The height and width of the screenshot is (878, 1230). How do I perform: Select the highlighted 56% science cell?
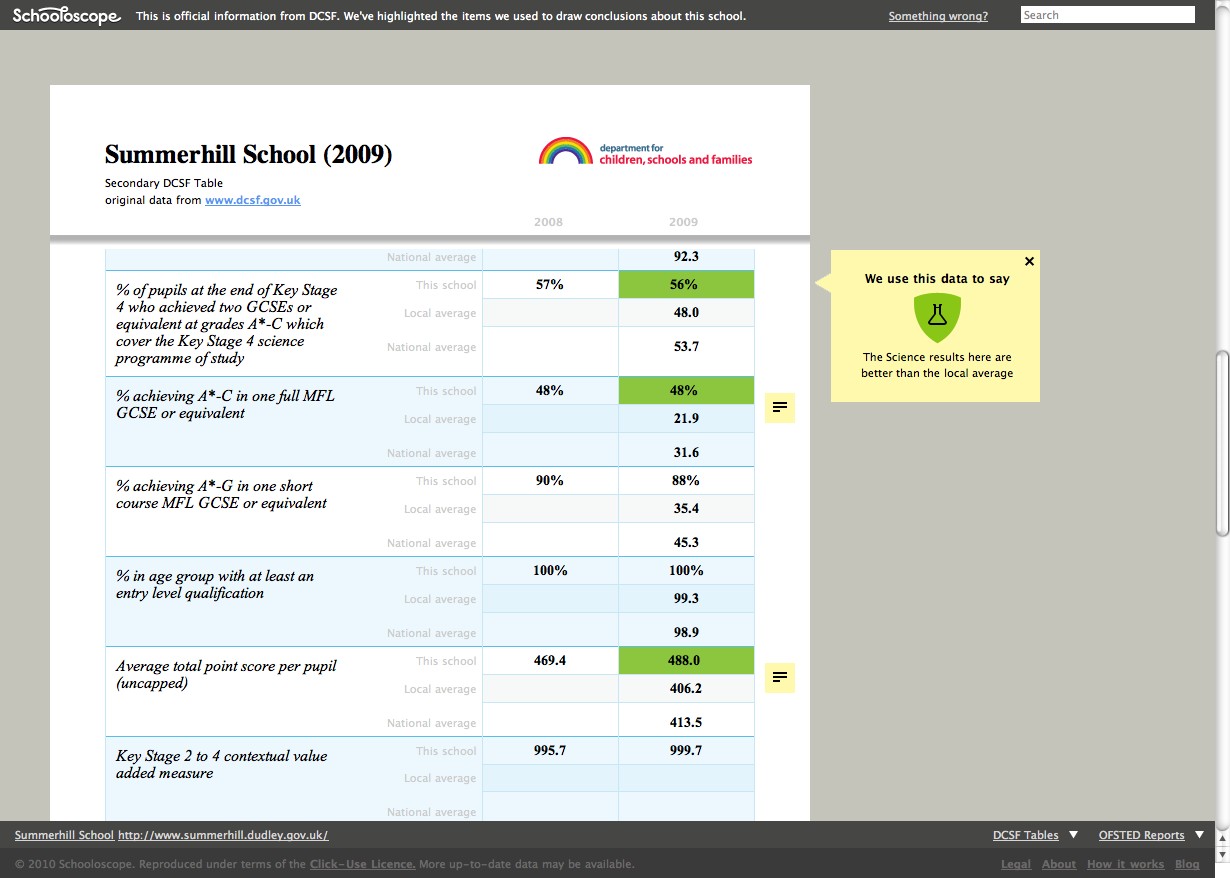click(686, 284)
